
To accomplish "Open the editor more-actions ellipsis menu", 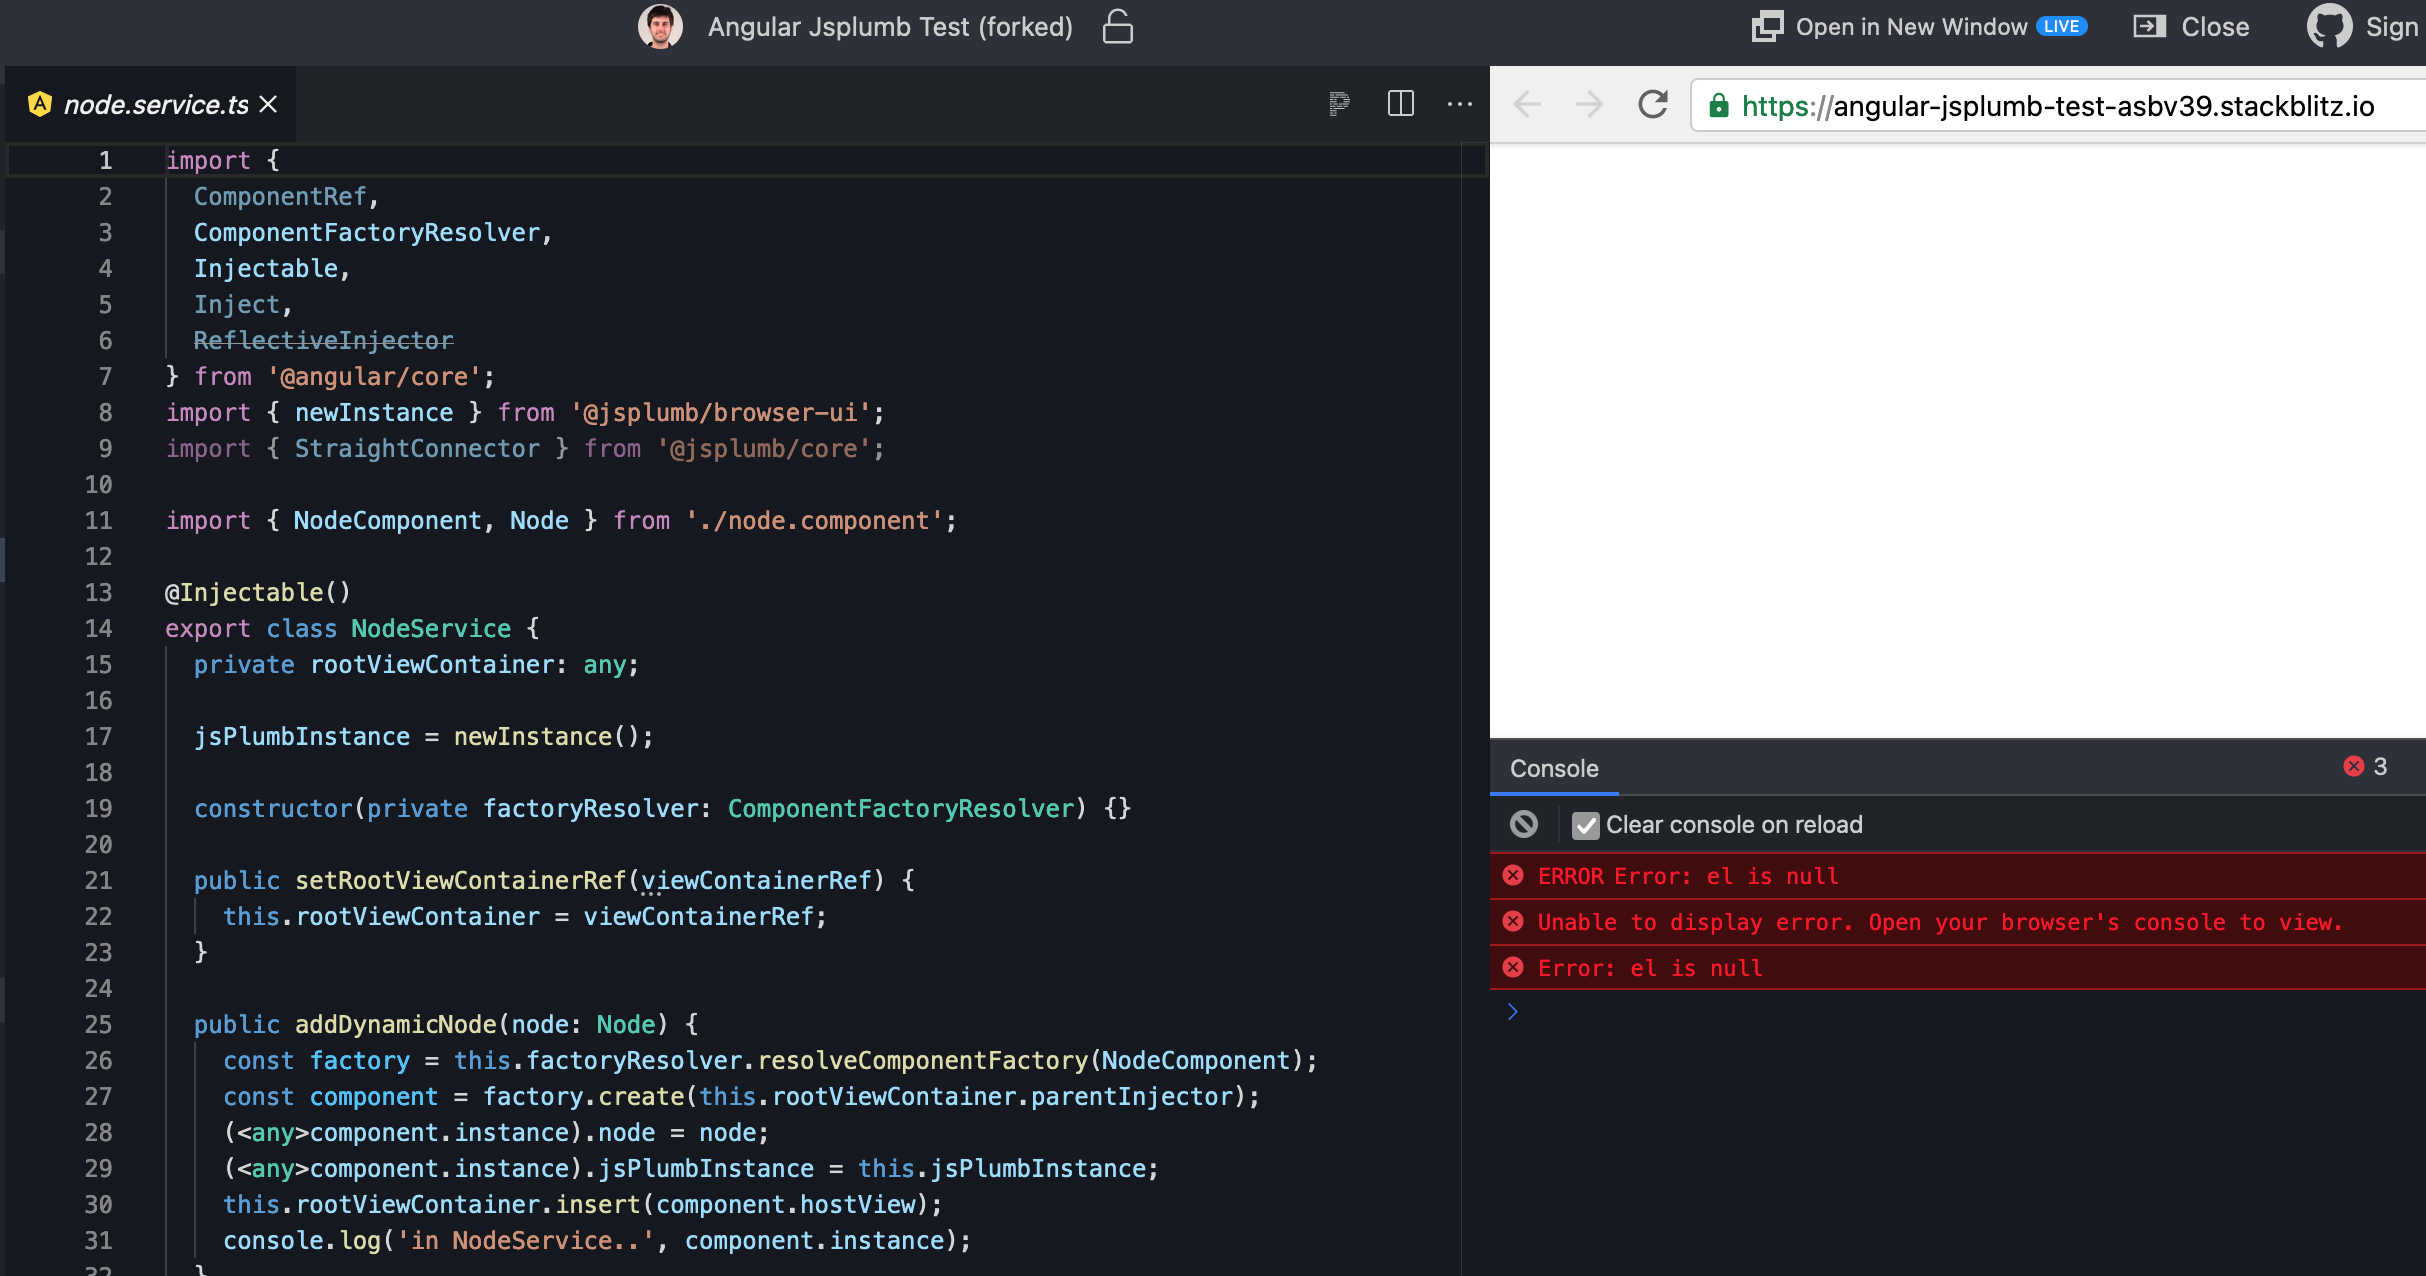I will 1461,104.
